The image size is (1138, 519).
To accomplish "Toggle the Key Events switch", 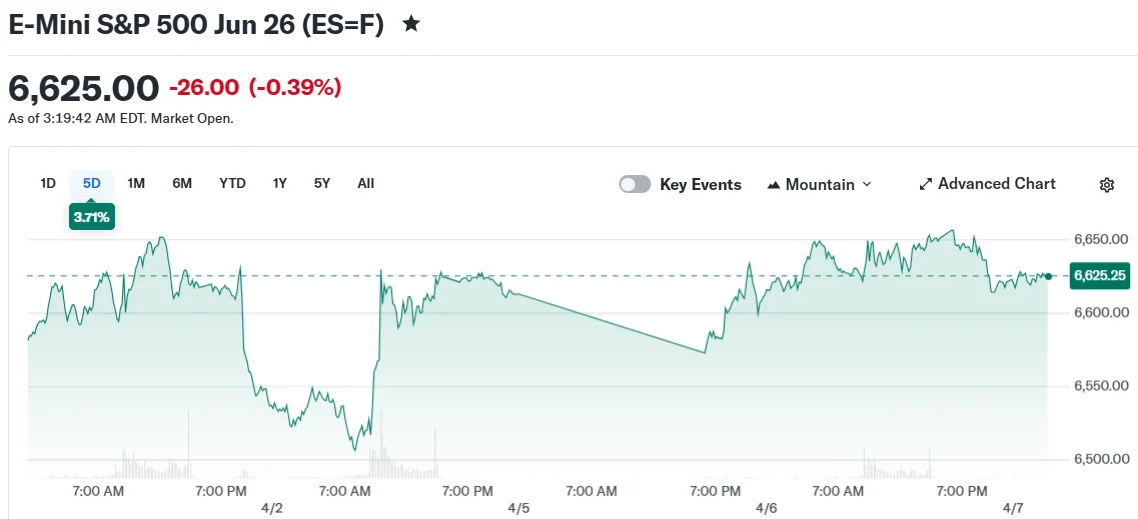I will (635, 184).
